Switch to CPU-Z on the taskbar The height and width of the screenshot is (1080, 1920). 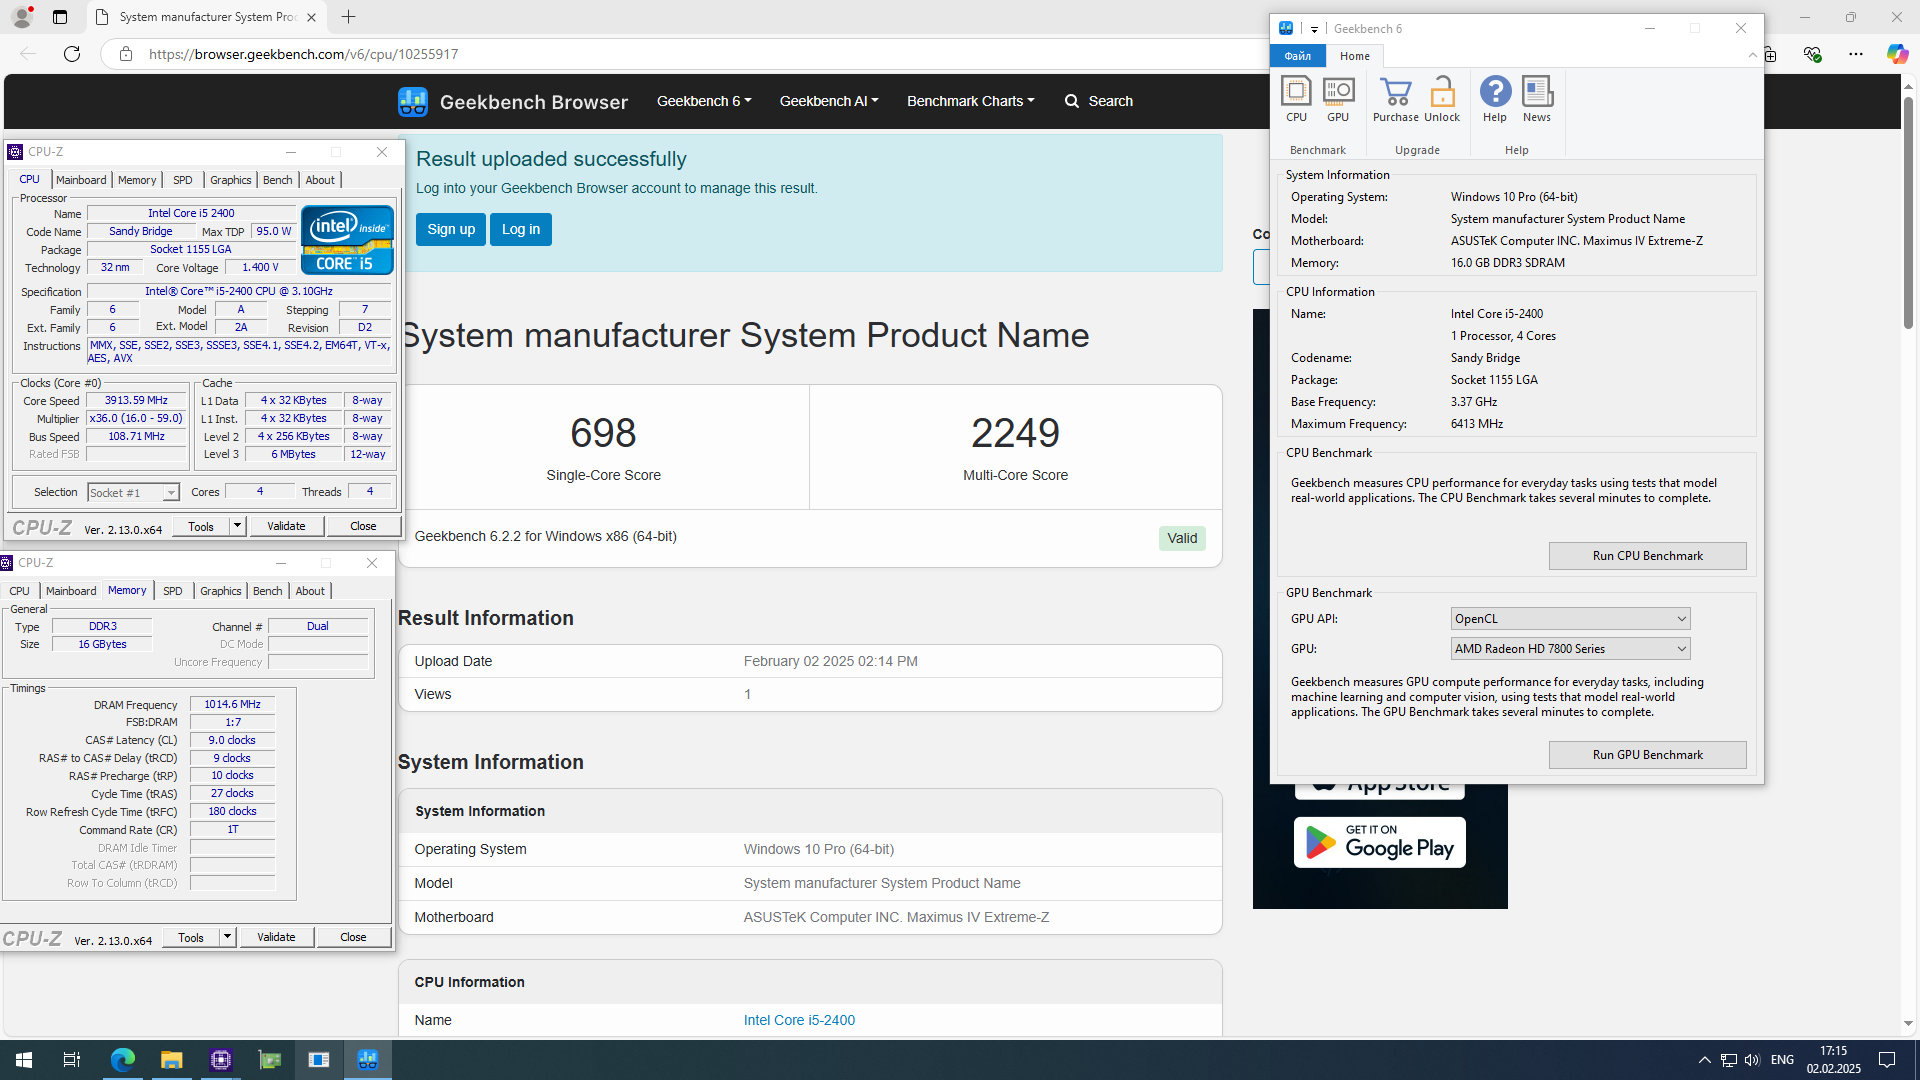[x=221, y=1060]
